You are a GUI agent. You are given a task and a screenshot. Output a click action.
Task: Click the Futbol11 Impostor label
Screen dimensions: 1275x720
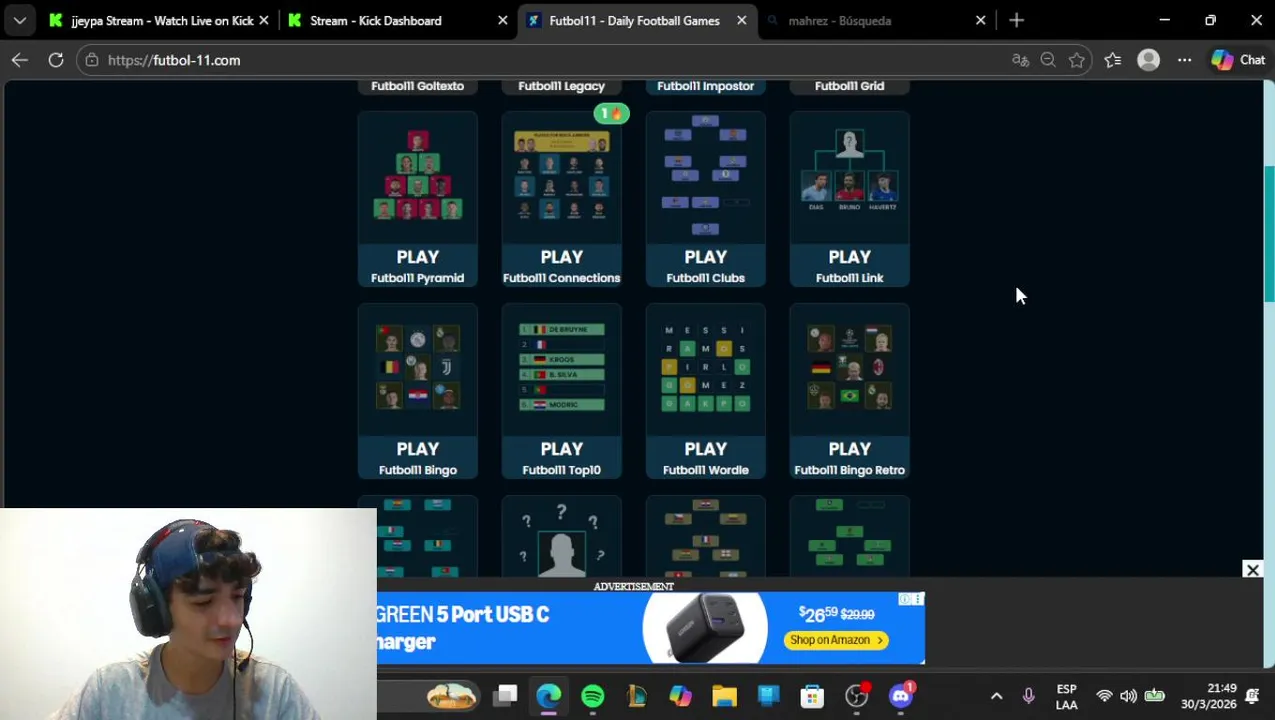click(x=705, y=86)
